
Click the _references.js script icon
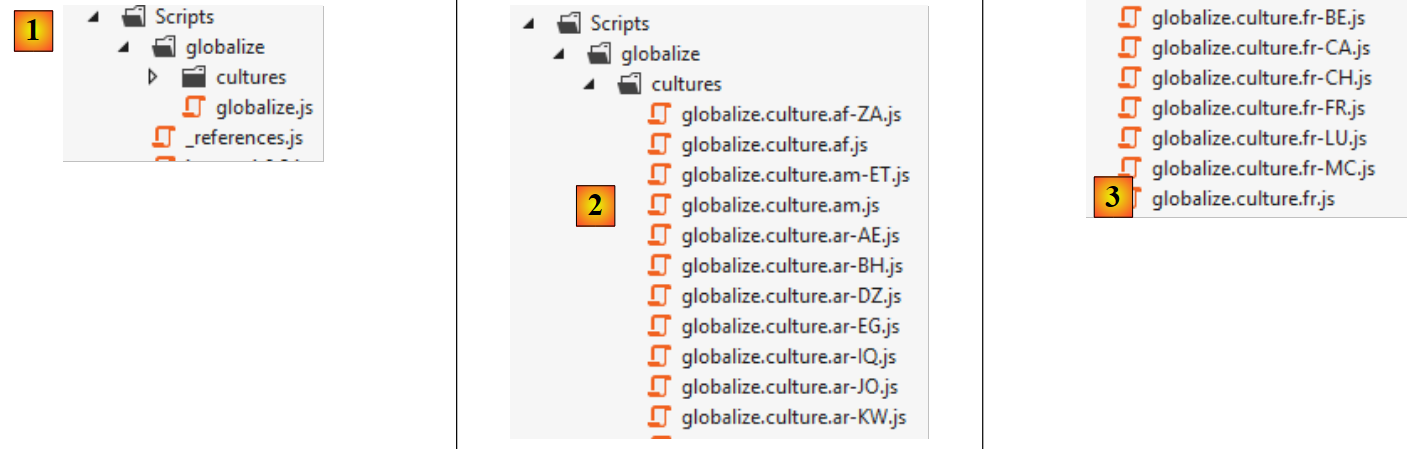pyautogui.click(x=164, y=137)
